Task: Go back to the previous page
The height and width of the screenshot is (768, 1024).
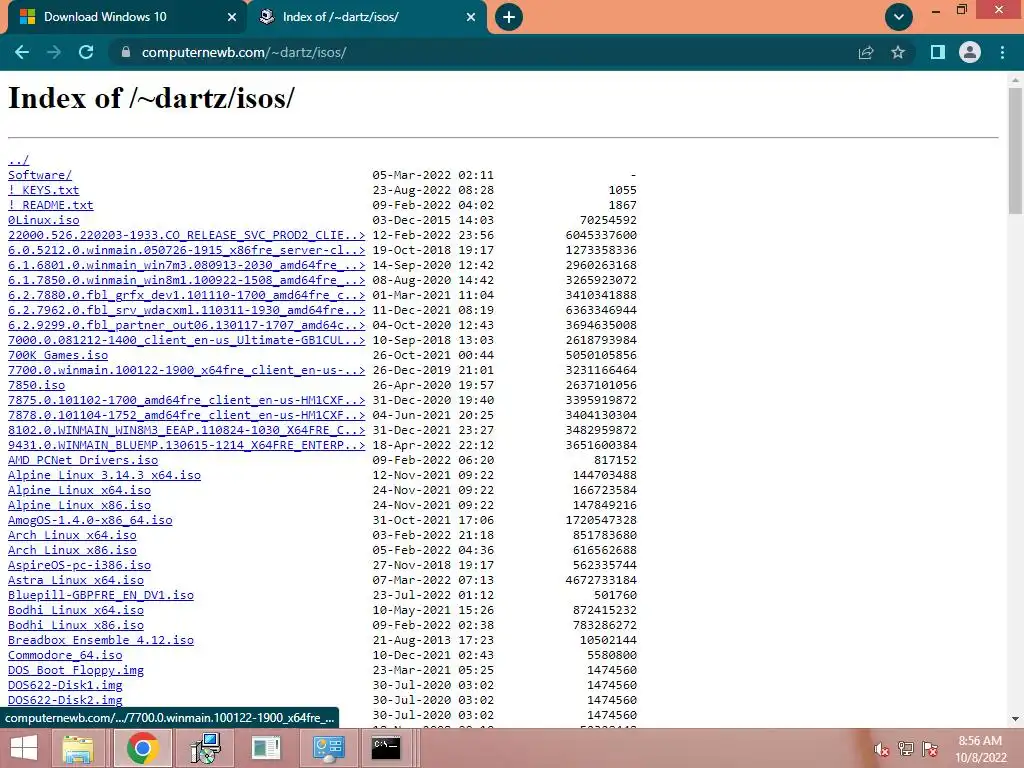Action: coord(22,52)
